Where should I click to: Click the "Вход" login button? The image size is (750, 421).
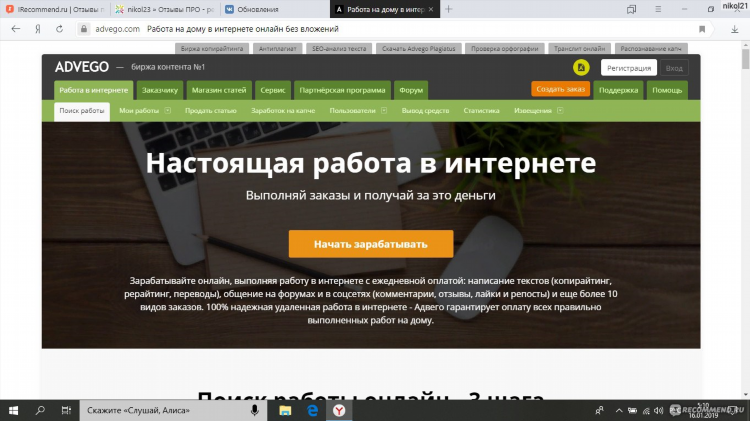(x=674, y=68)
